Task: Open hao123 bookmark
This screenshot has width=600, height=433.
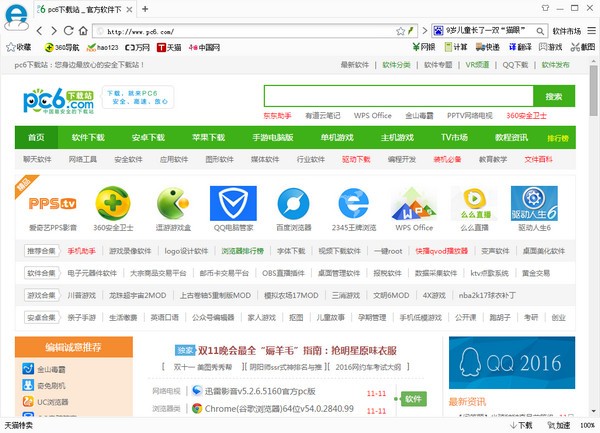Action: click(103, 47)
